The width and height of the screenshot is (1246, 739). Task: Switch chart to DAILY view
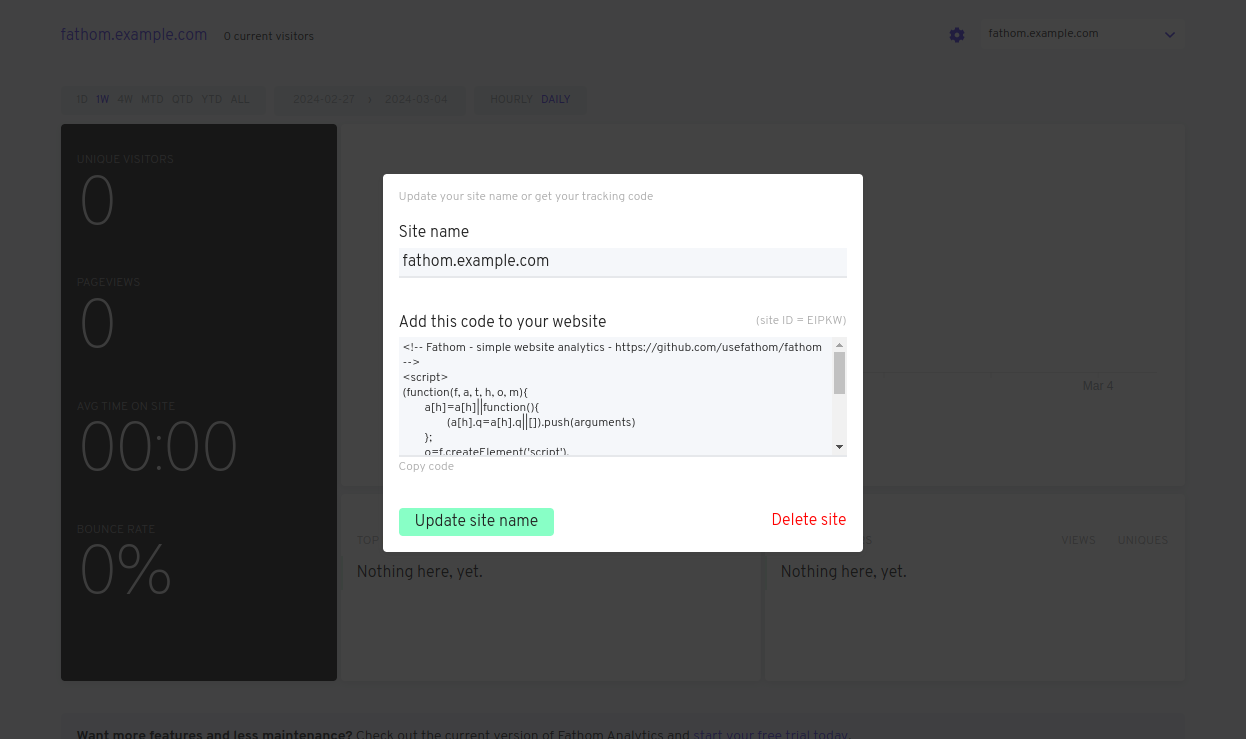(x=556, y=100)
